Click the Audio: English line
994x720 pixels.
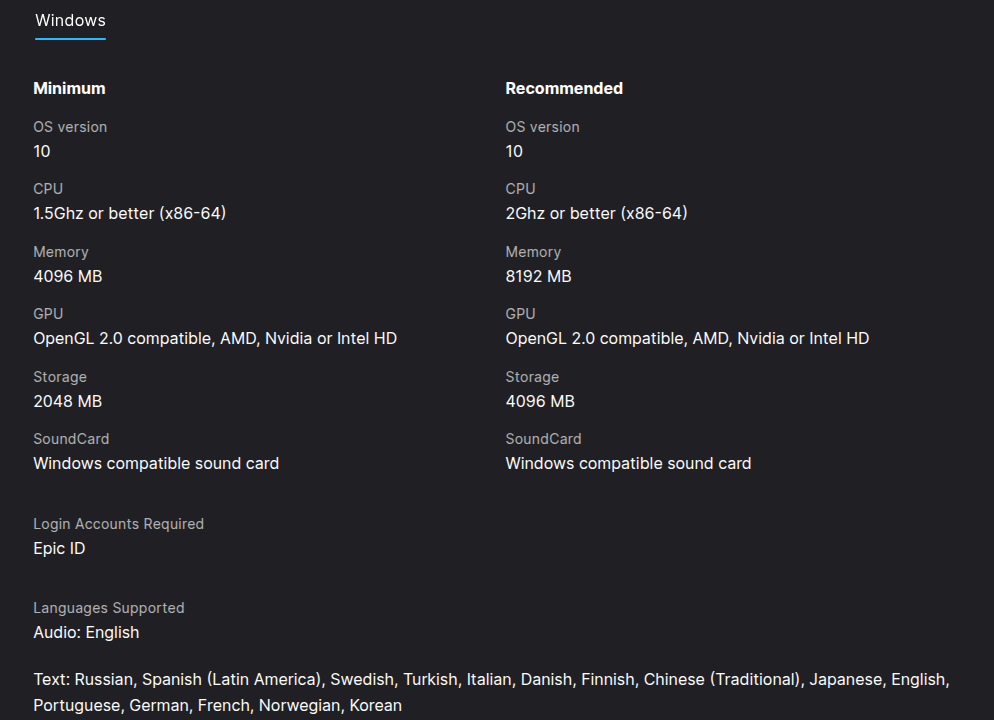click(x=86, y=632)
